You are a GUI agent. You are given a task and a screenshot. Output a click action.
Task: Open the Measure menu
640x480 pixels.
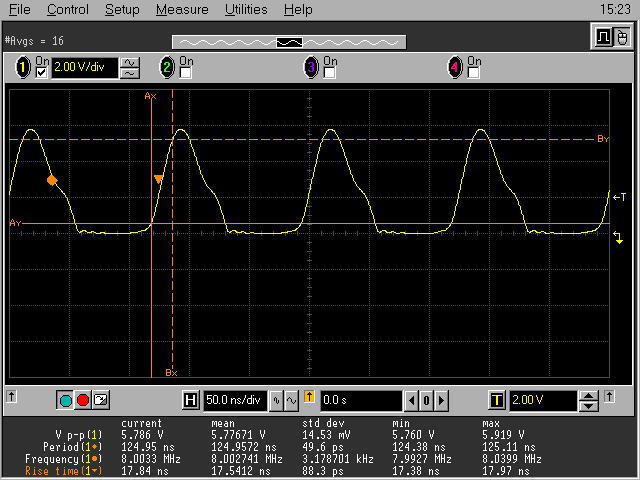pyautogui.click(x=182, y=10)
